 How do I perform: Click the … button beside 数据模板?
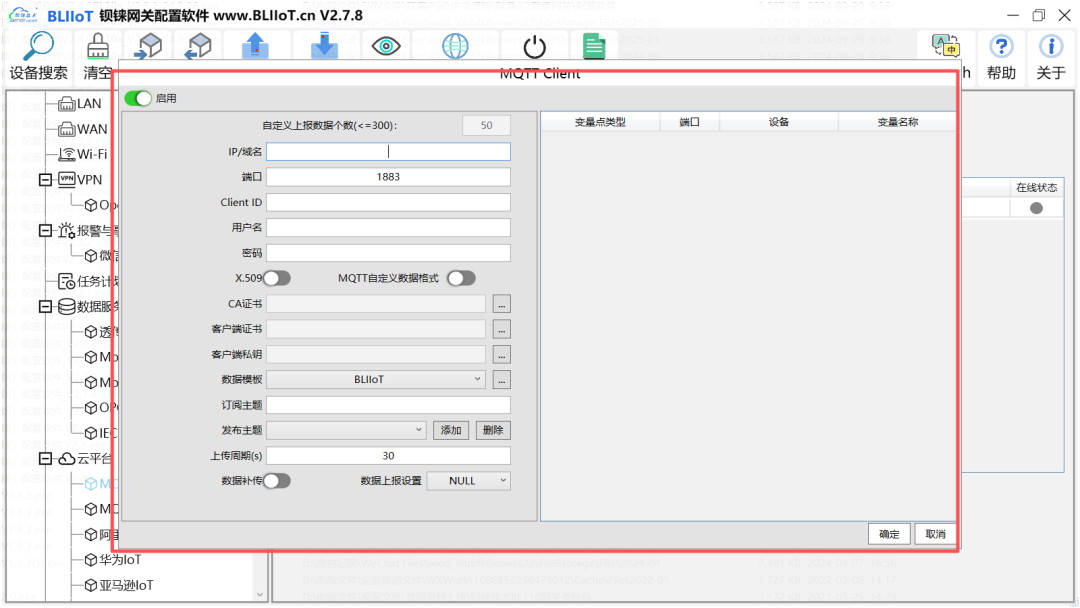(x=501, y=379)
